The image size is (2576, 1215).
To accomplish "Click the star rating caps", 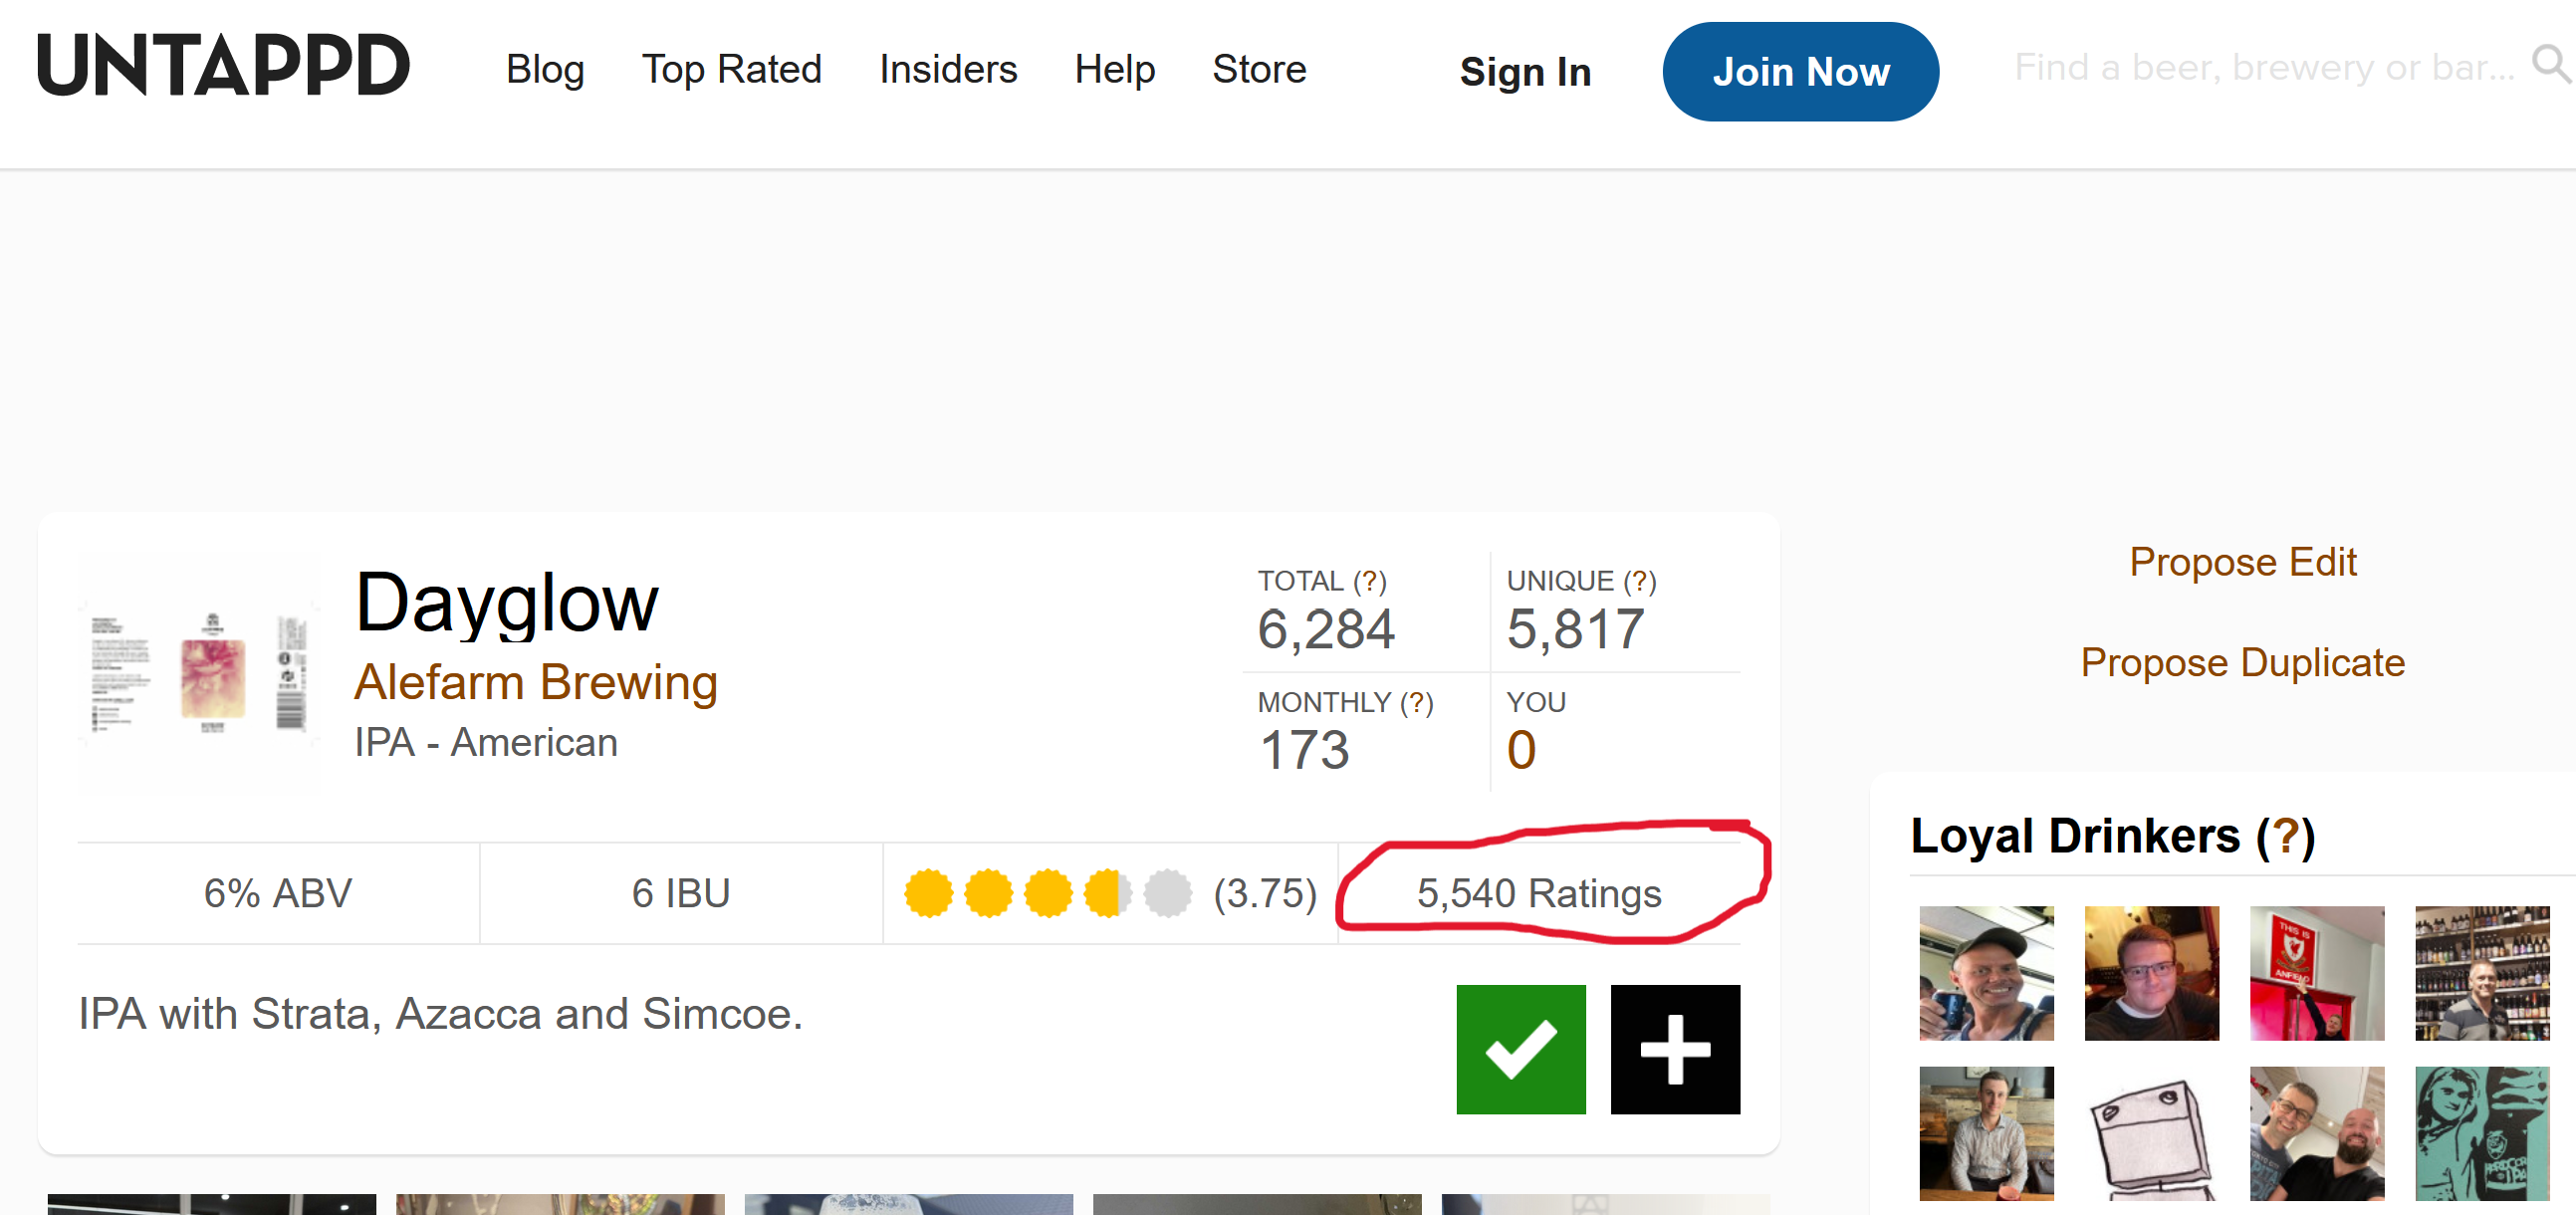I will coord(1048,893).
